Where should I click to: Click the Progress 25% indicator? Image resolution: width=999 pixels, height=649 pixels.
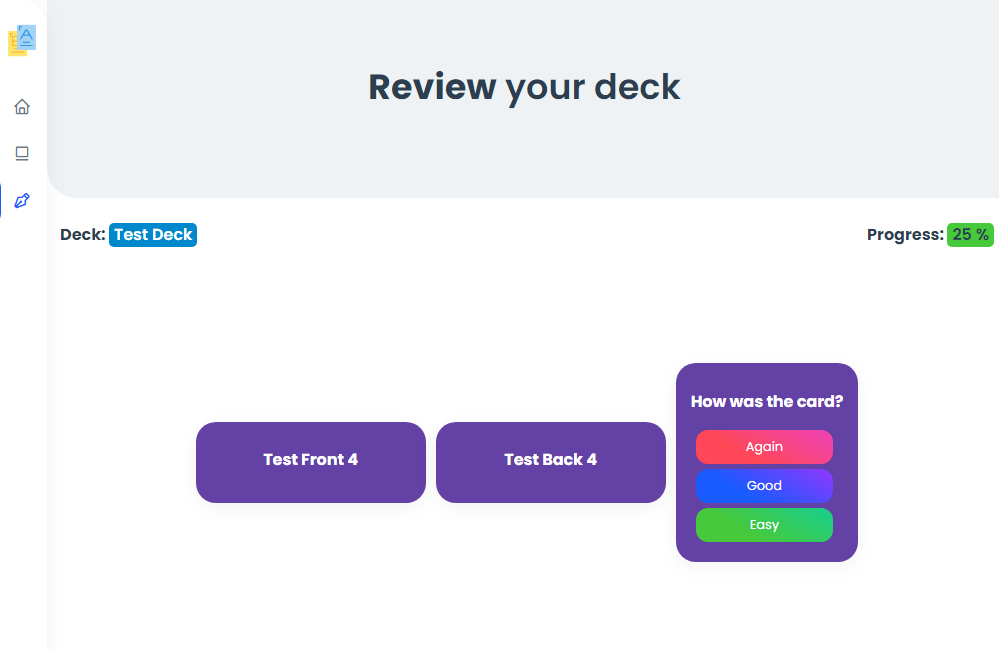coord(969,234)
